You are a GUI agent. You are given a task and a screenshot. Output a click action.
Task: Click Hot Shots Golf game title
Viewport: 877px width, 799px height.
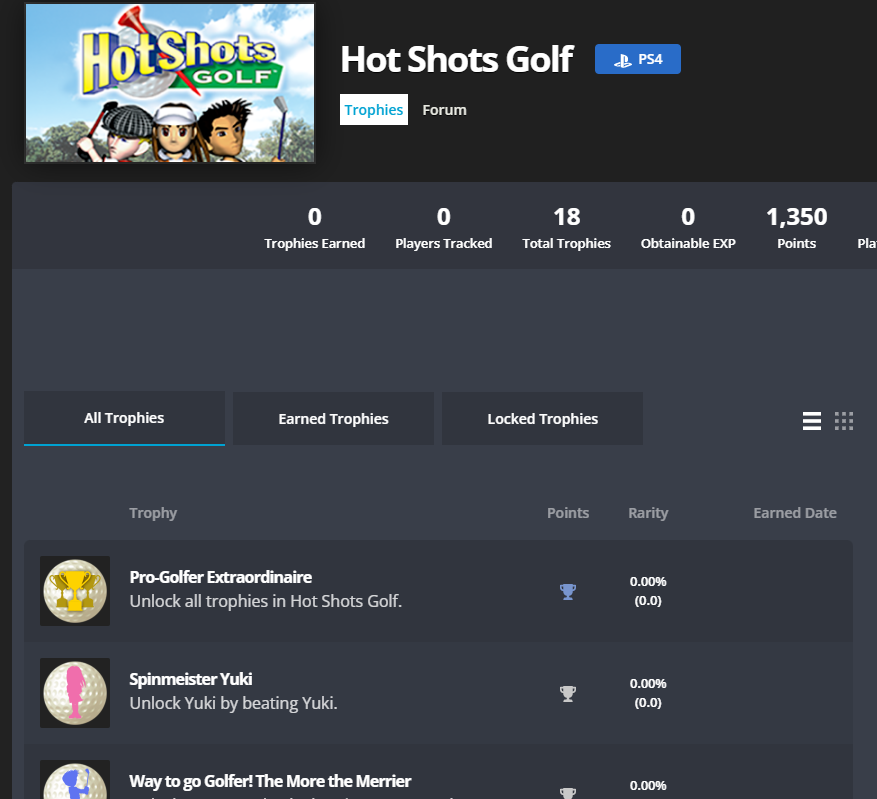point(457,59)
